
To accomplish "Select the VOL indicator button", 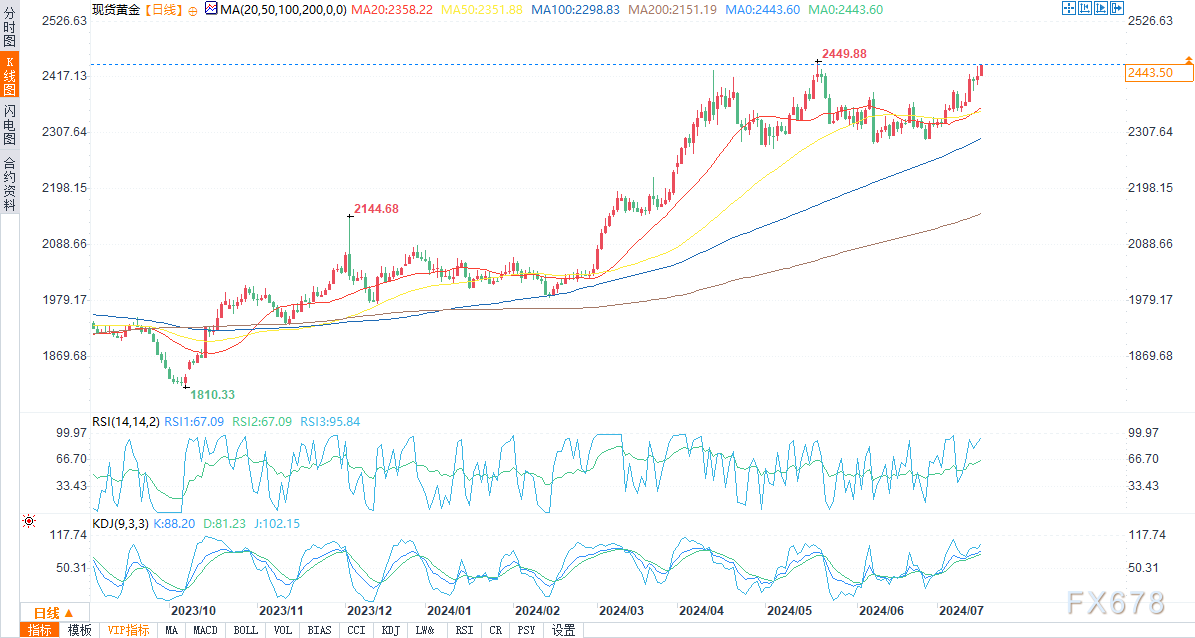I will coord(282,630).
